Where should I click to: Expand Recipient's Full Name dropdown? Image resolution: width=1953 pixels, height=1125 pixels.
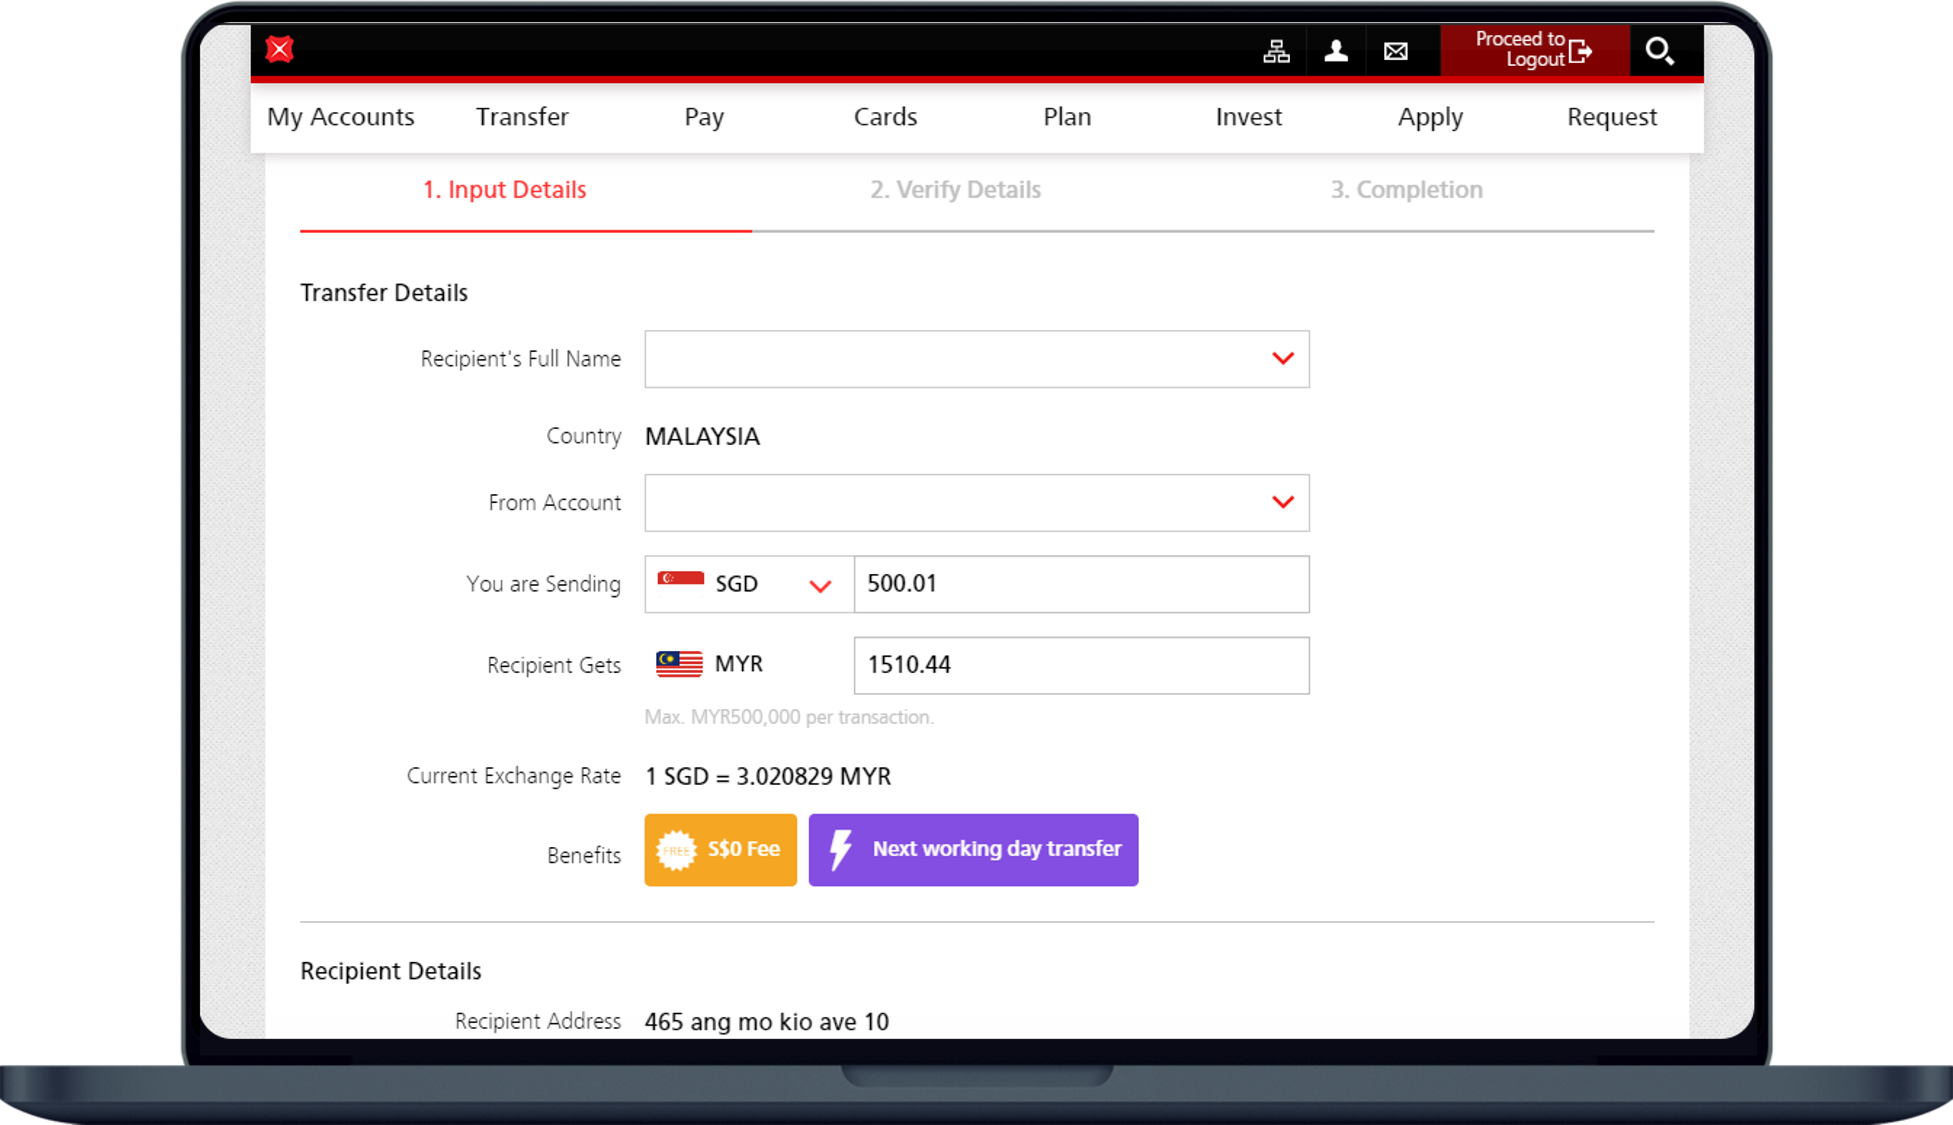(x=976, y=359)
